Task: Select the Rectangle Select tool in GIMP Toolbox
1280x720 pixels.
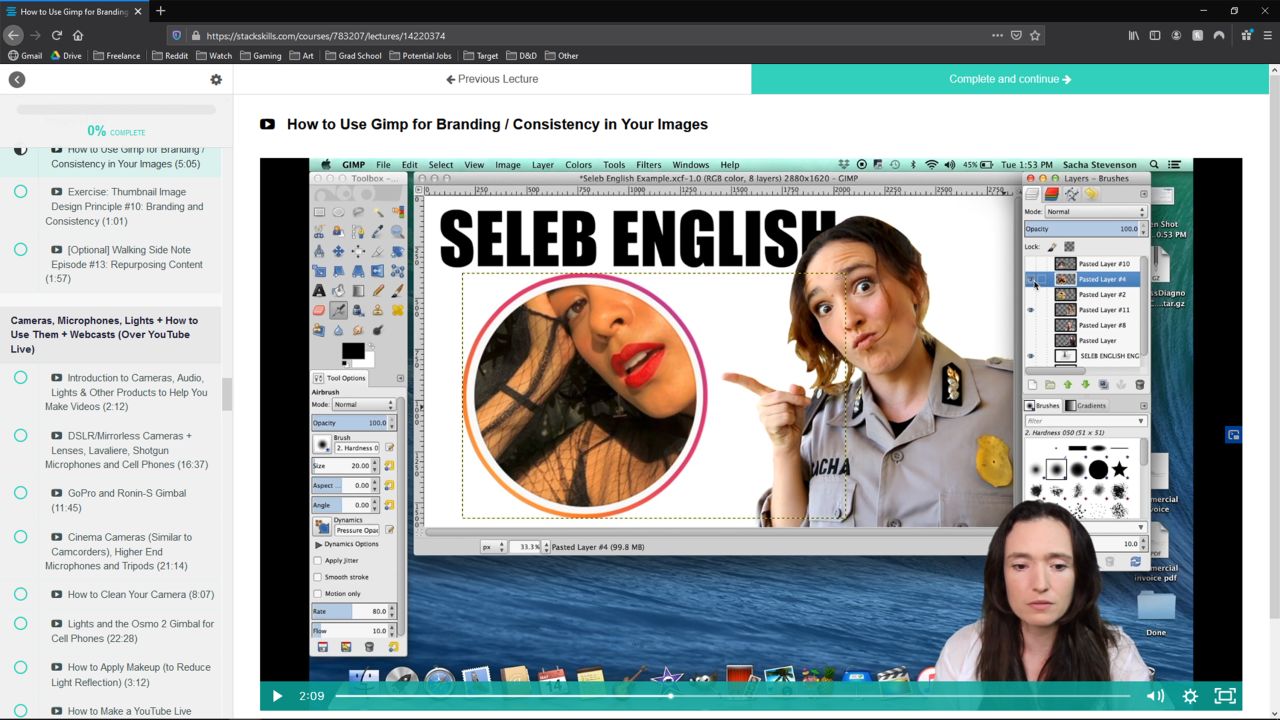Action: pyautogui.click(x=319, y=212)
